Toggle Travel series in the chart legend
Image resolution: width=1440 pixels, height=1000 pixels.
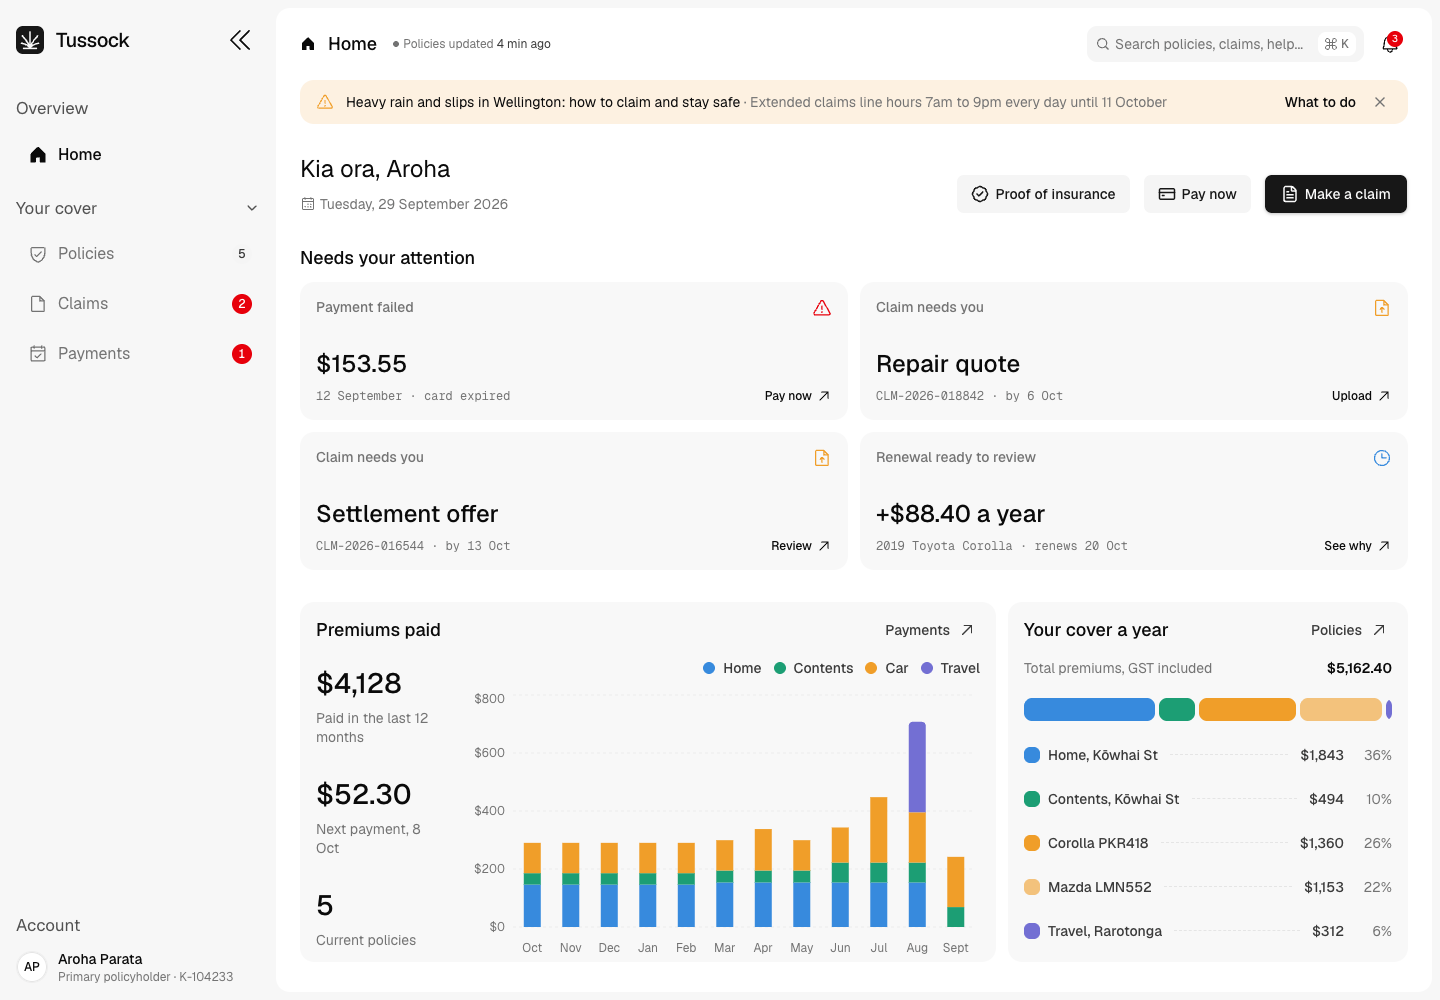950,668
